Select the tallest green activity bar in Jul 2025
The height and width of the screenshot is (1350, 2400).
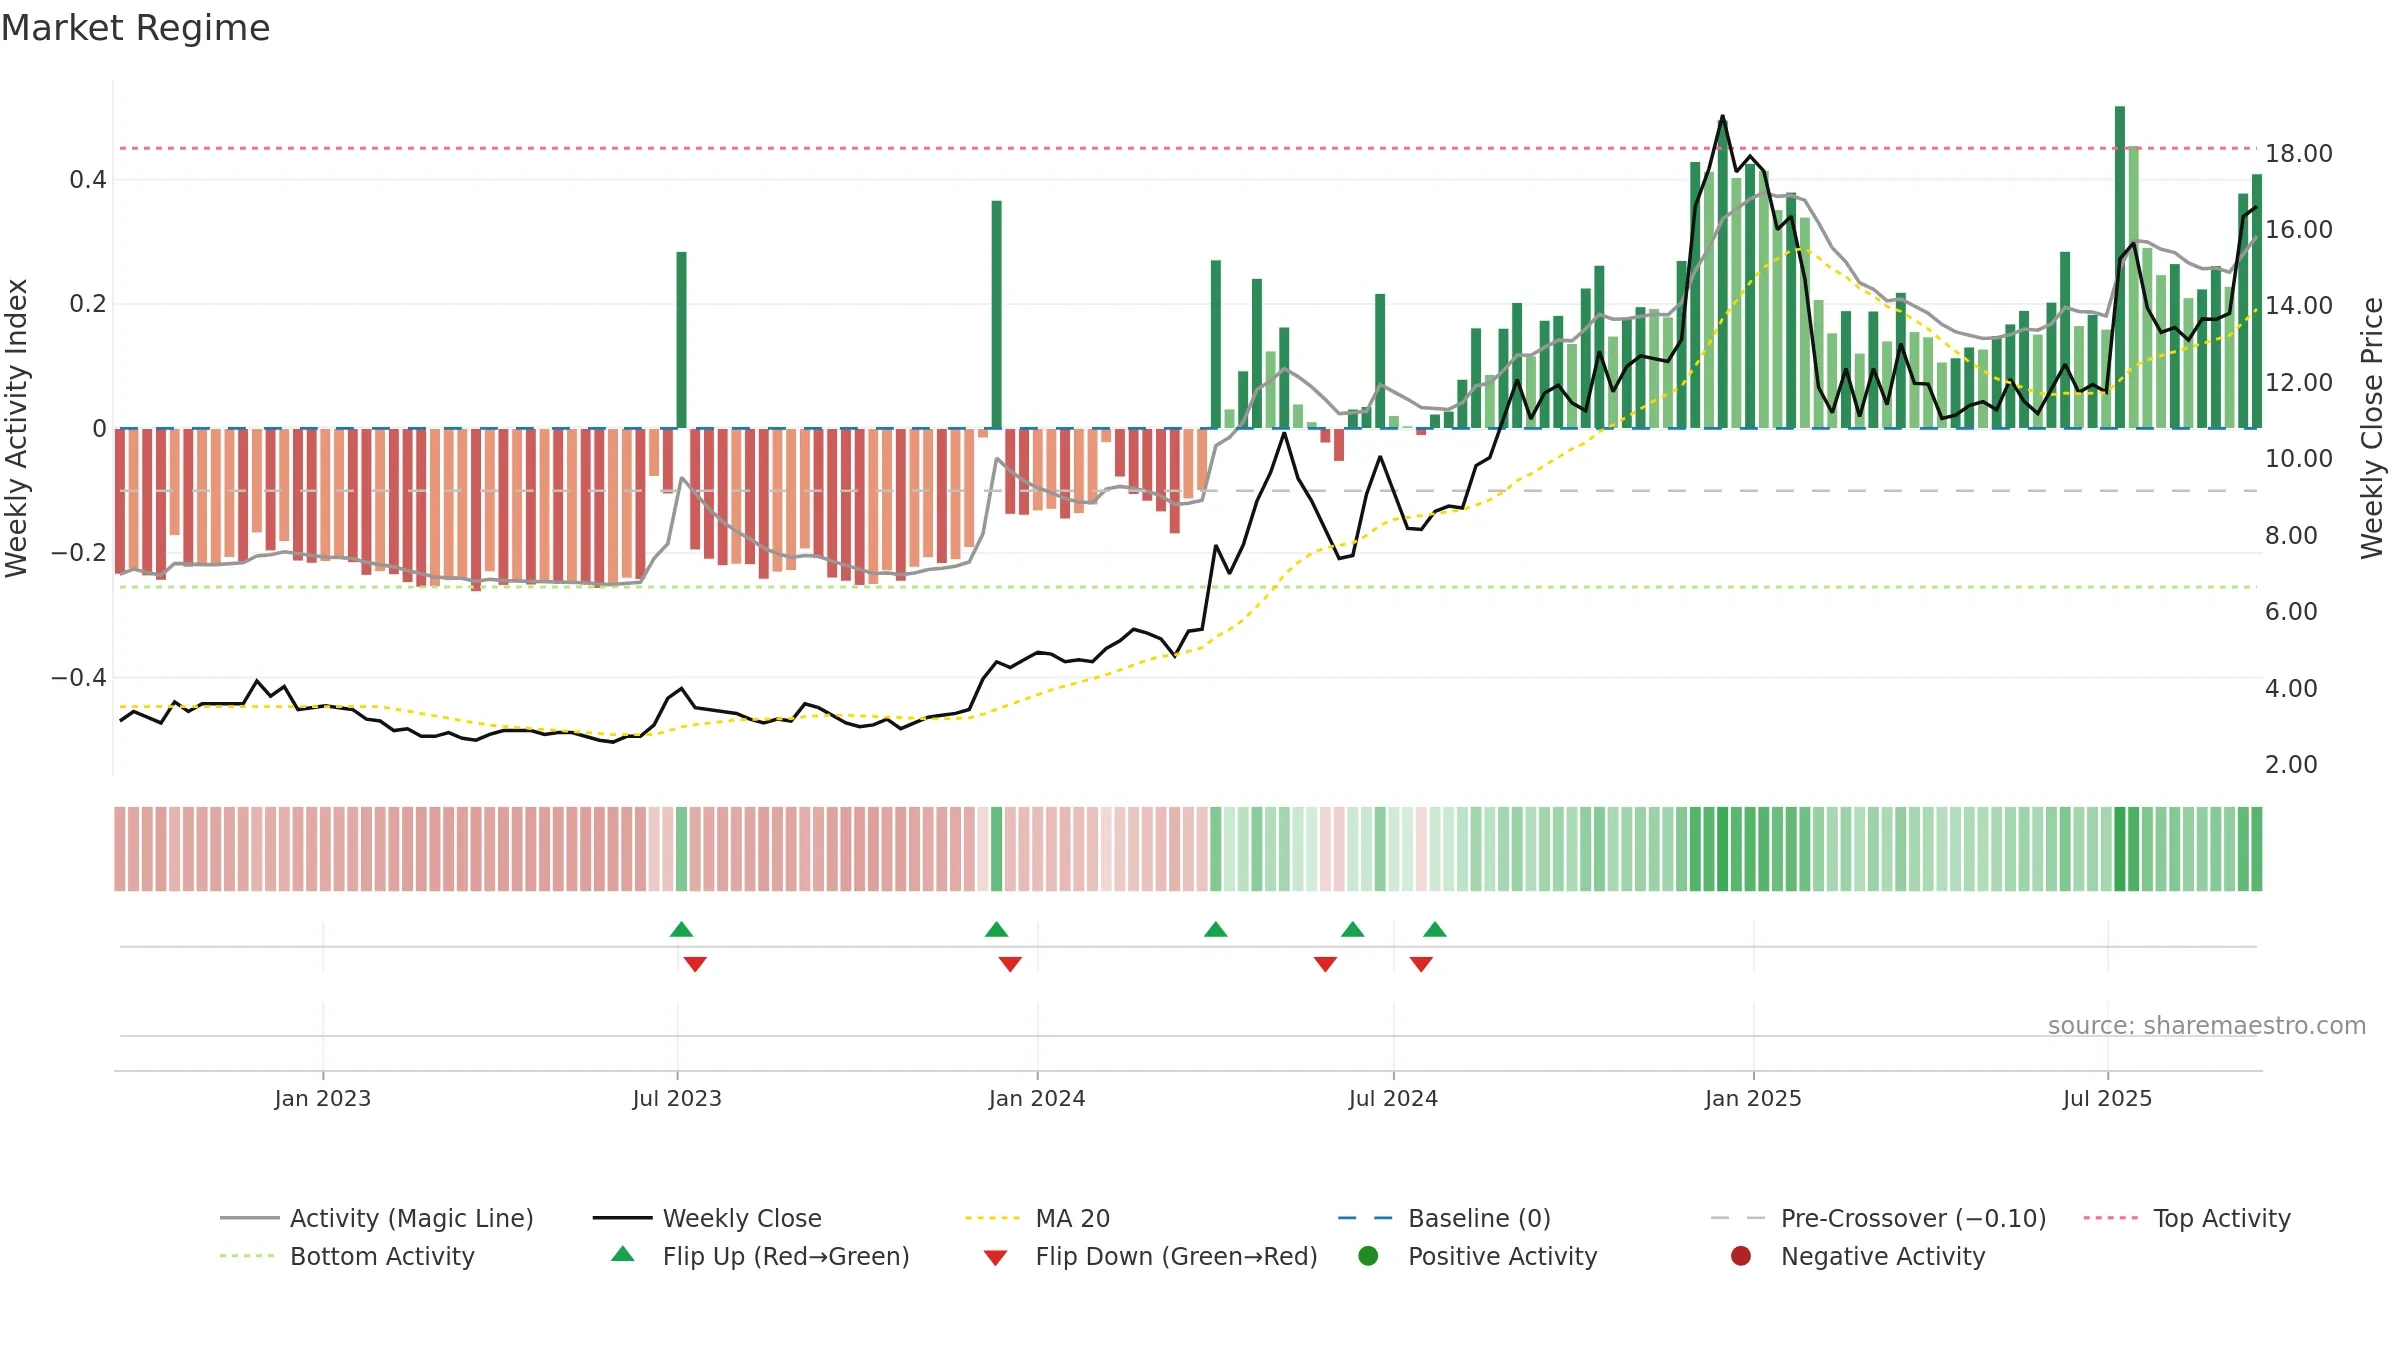[x=2120, y=267]
